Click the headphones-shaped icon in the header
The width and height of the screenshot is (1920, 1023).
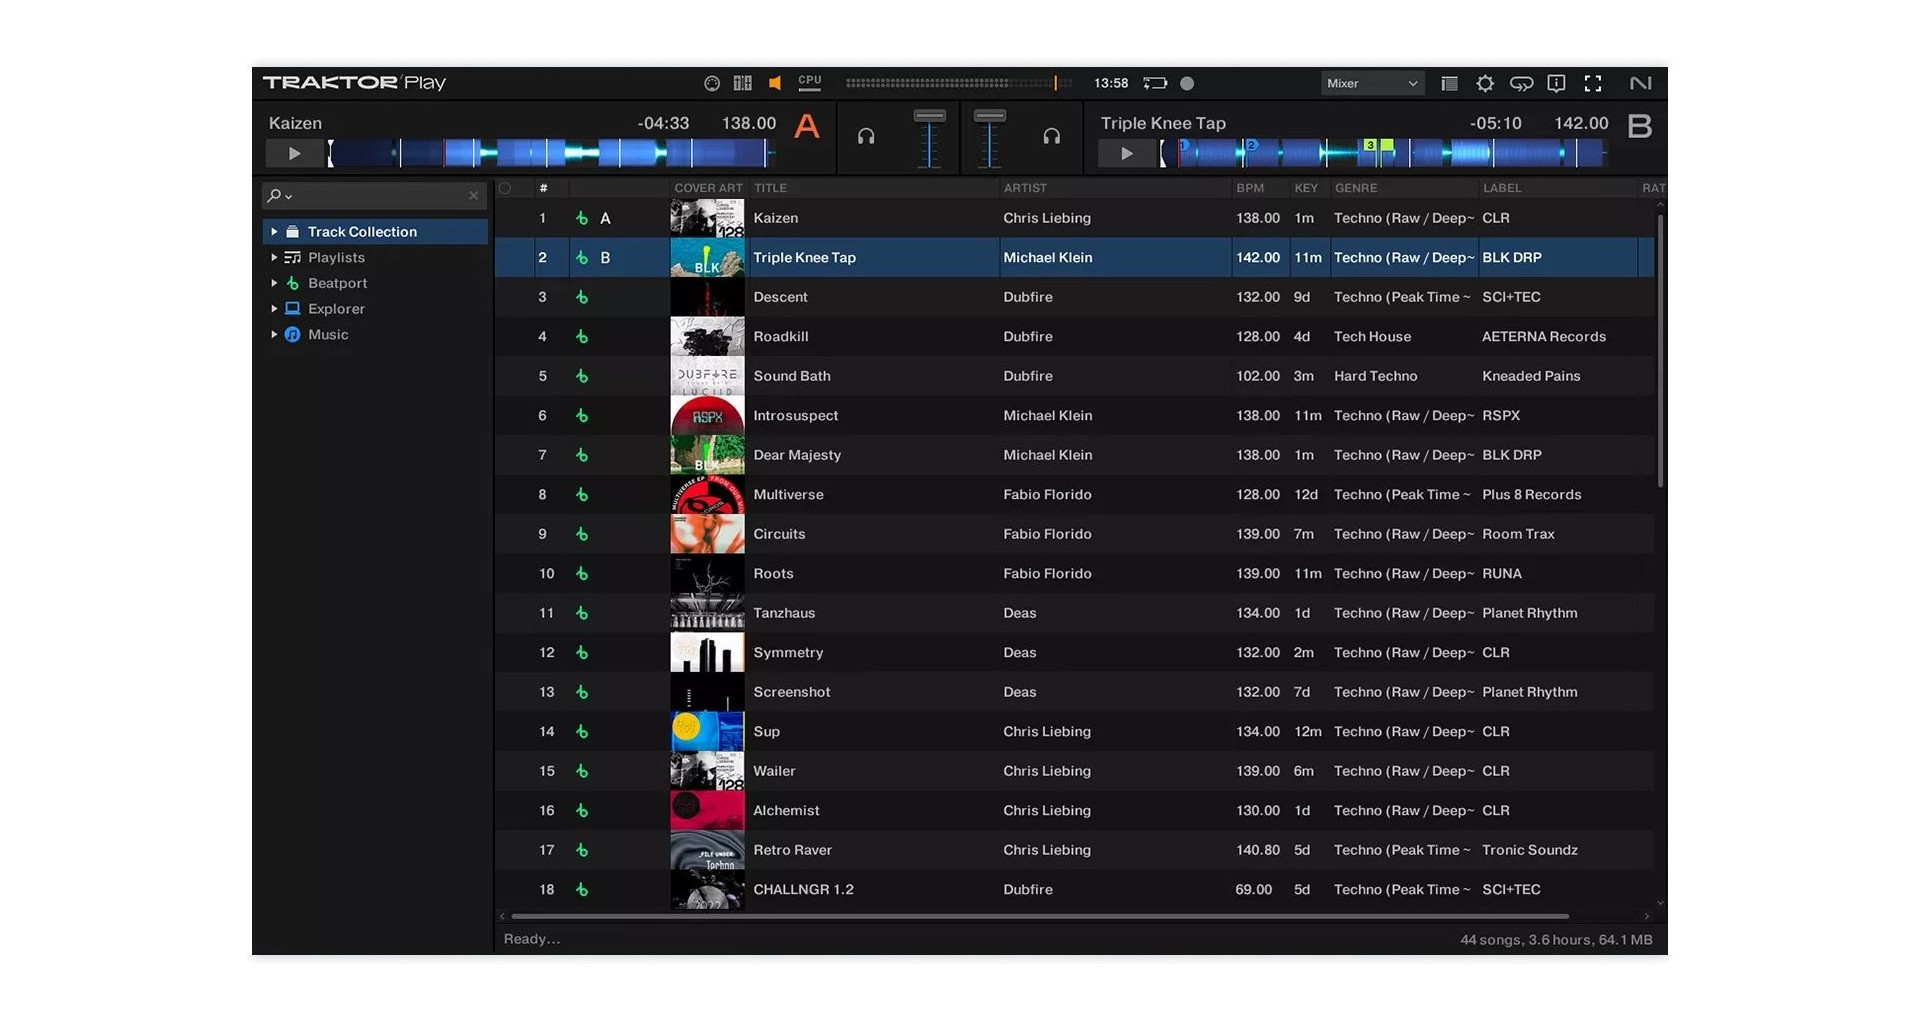1521,84
